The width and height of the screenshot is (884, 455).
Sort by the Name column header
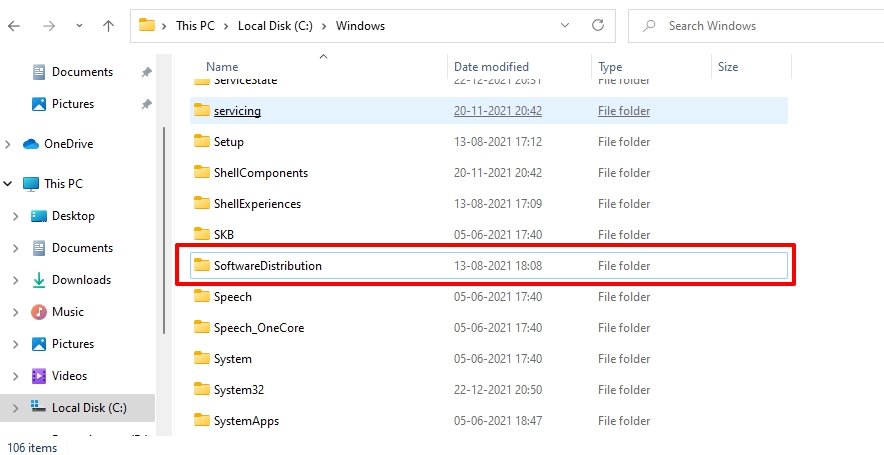tap(222, 67)
